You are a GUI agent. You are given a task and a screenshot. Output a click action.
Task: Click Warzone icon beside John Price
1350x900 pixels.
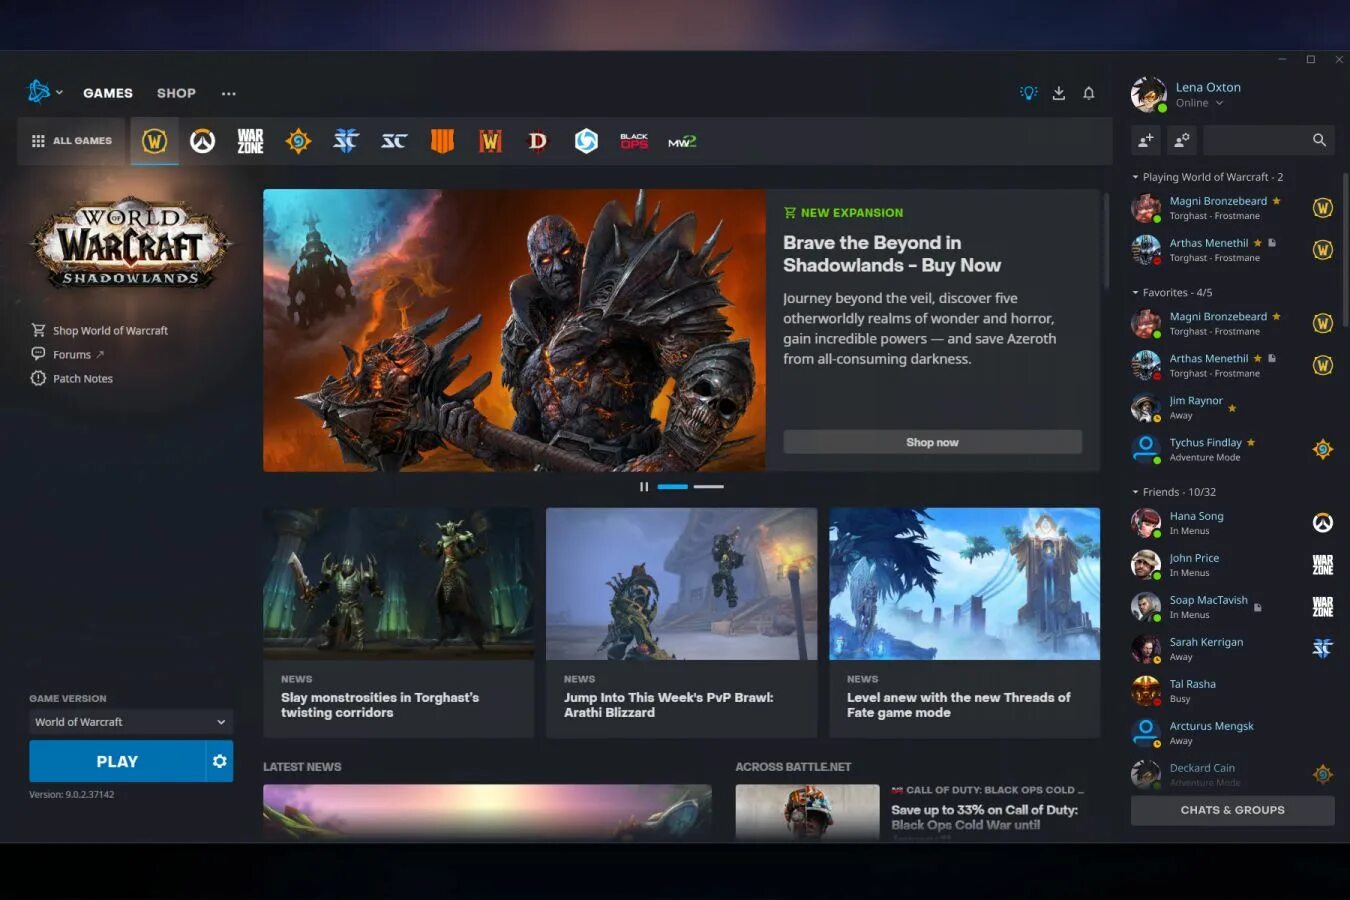pos(1322,565)
